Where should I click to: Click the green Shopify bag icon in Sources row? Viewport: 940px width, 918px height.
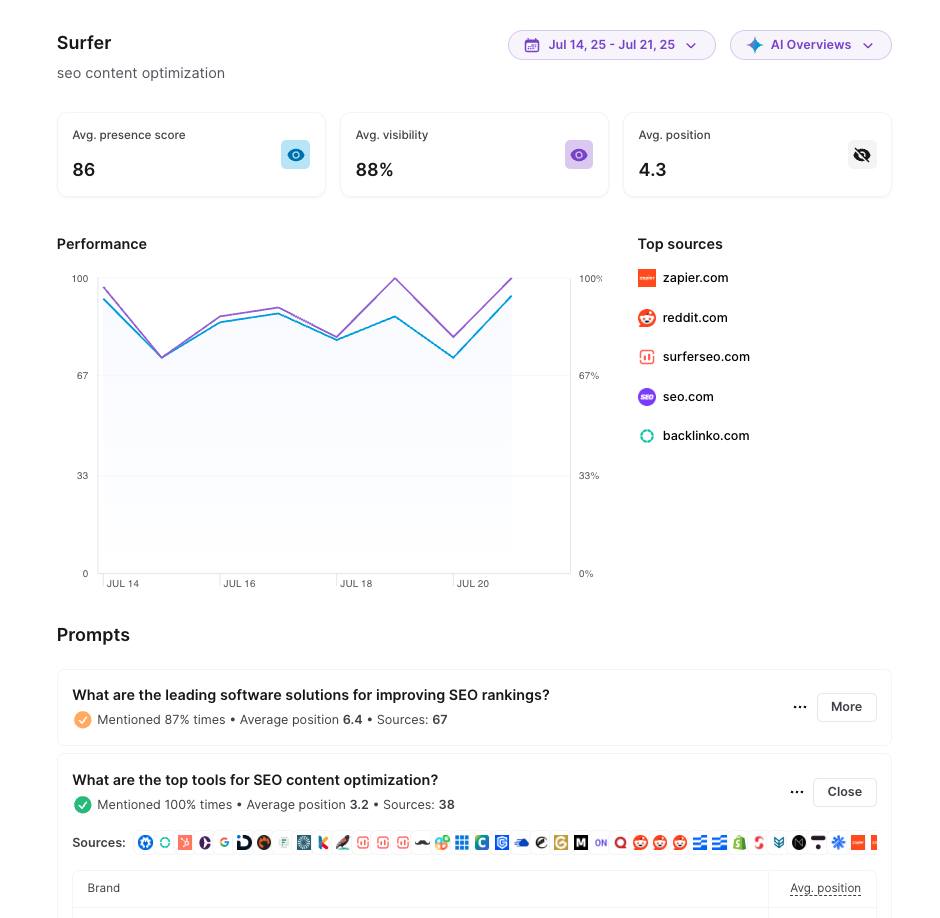click(739, 842)
